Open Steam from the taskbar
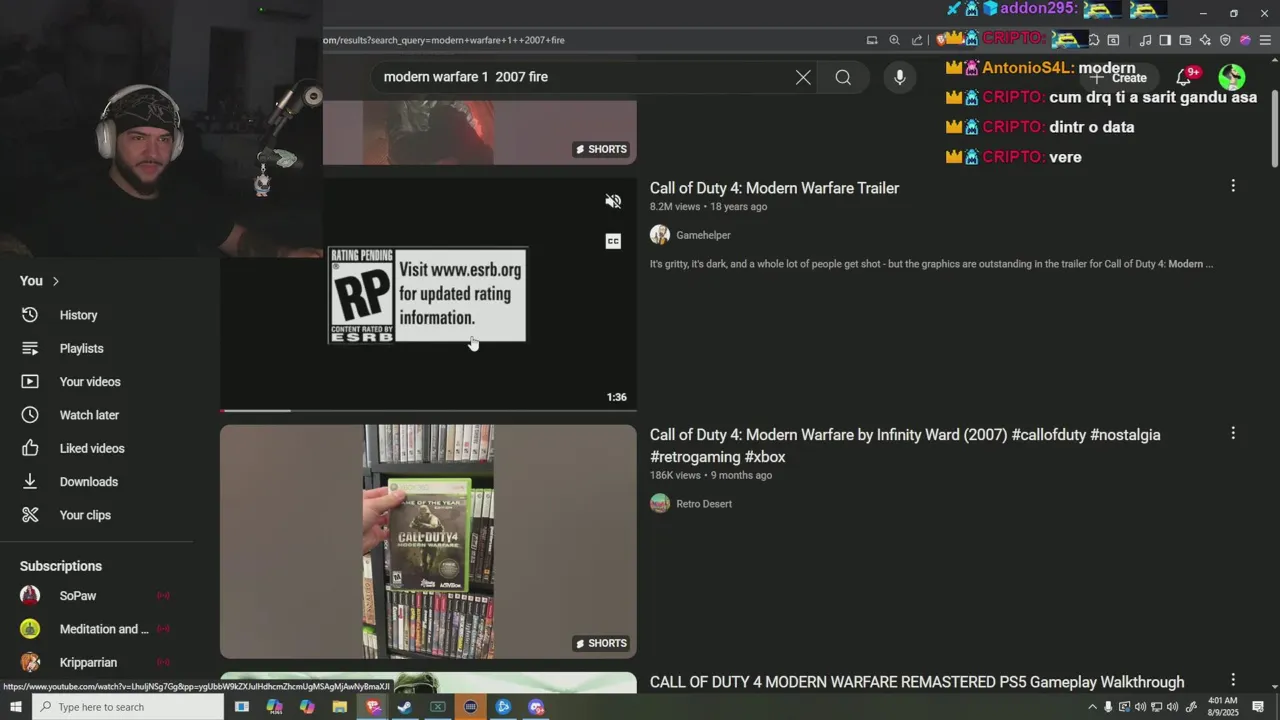1280x720 pixels. point(405,707)
